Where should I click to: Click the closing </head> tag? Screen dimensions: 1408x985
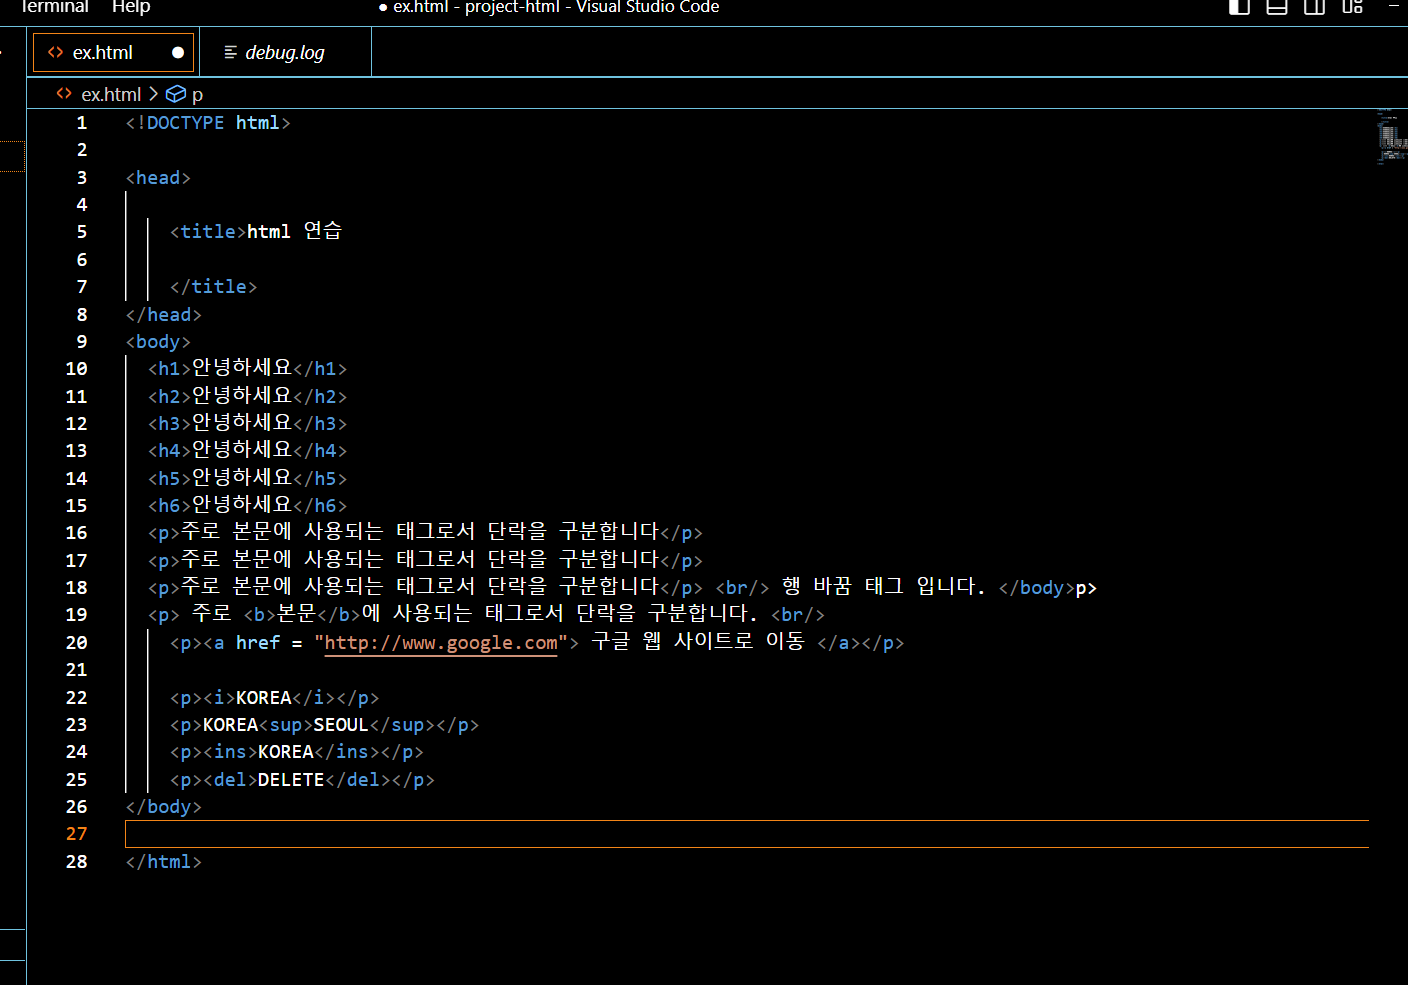(x=164, y=315)
